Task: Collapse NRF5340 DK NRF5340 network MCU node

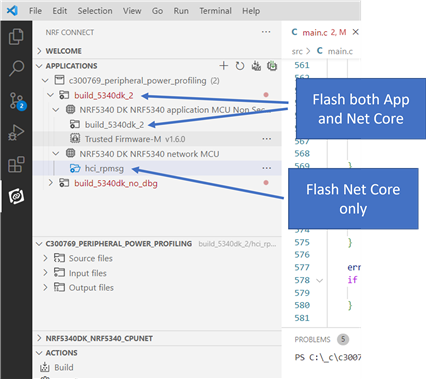Action: pyautogui.click(x=56, y=154)
